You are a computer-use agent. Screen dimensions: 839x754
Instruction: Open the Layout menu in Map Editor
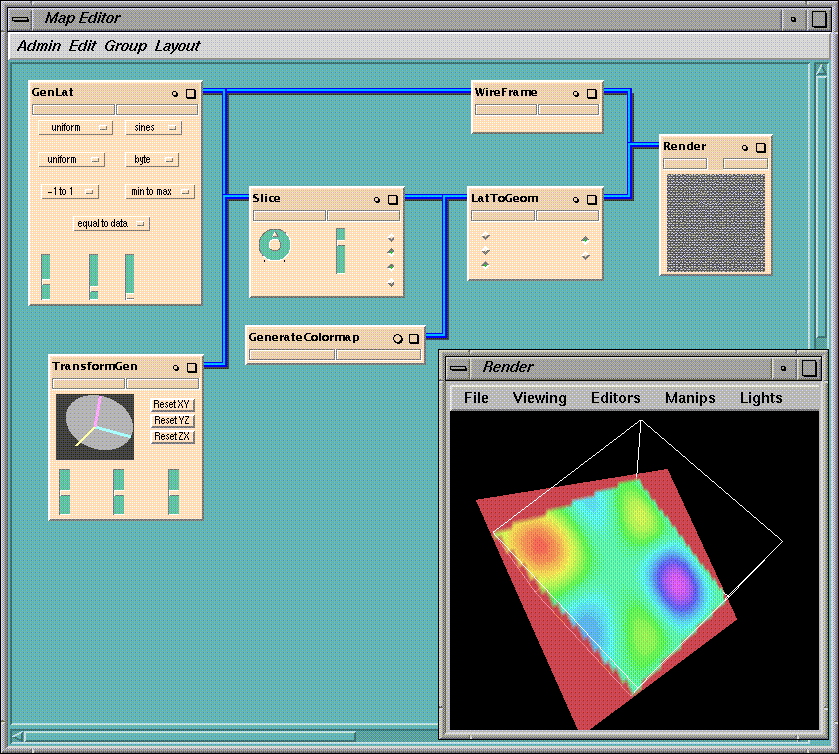[x=177, y=46]
